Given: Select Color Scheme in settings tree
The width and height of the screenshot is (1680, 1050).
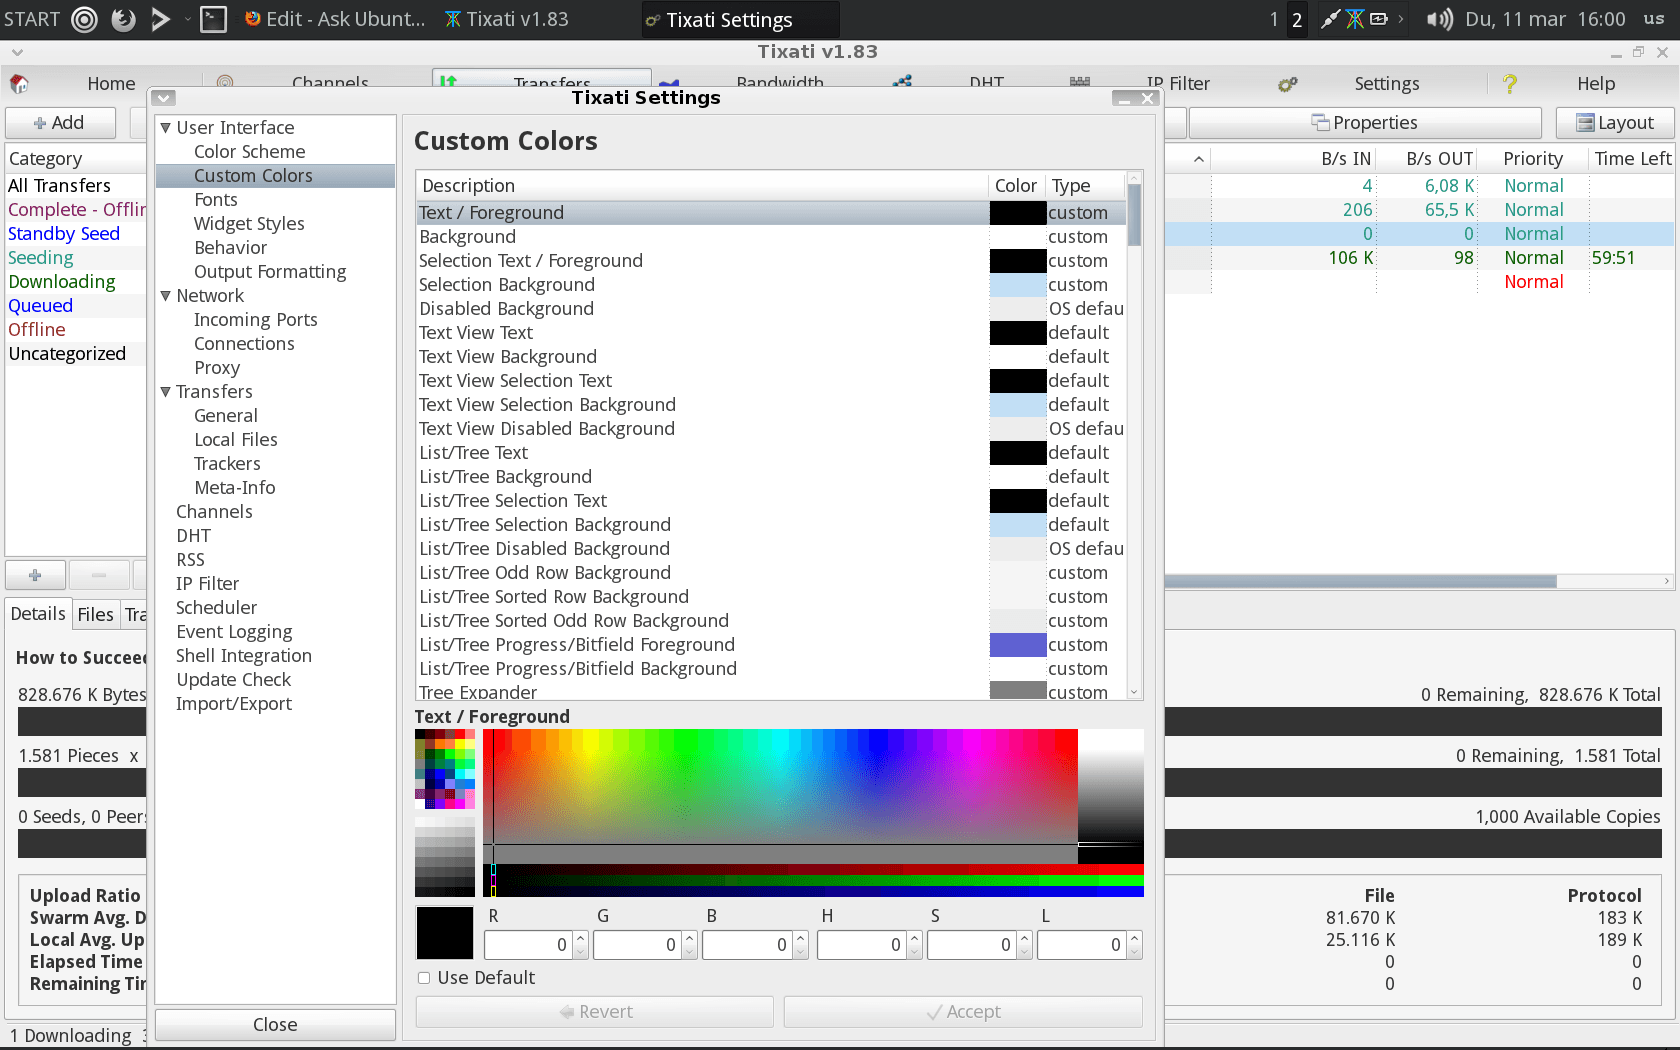Looking at the screenshot, I should tap(250, 152).
